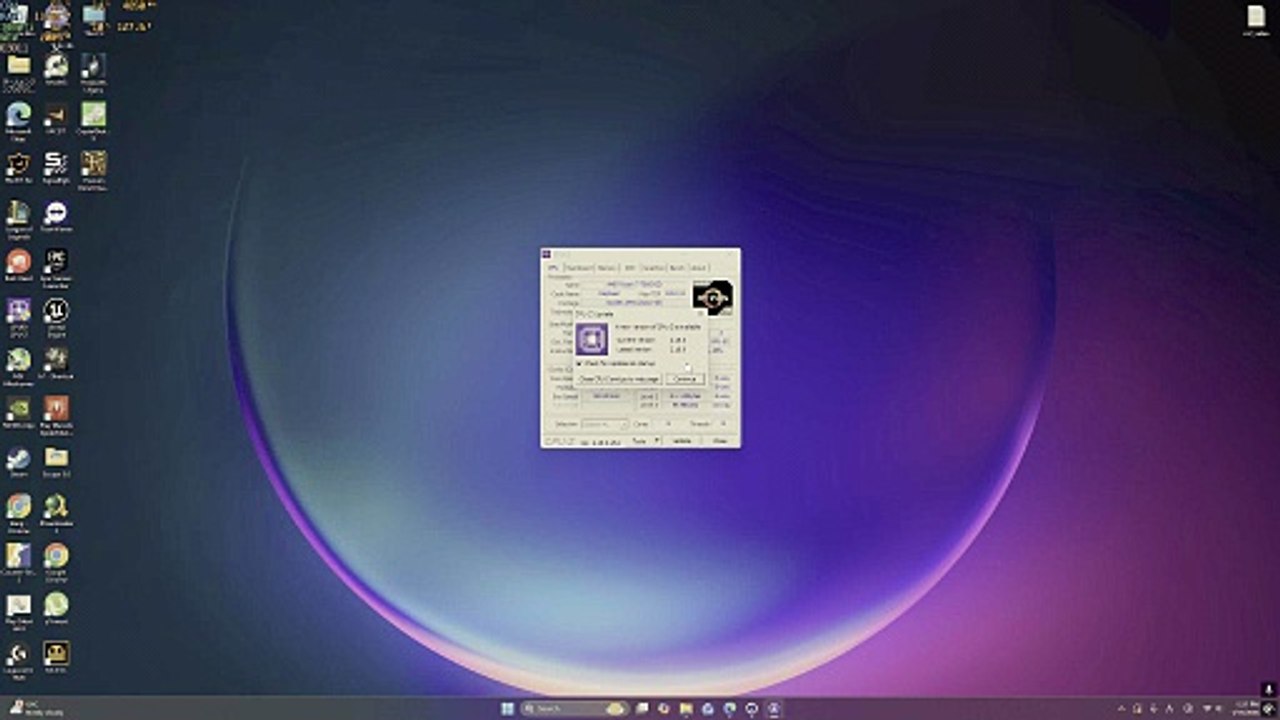The width and height of the screenshot is (1280, 720).
Task: Click Continue in the CPU-Z update dialog
Action: tap(685, 379)
